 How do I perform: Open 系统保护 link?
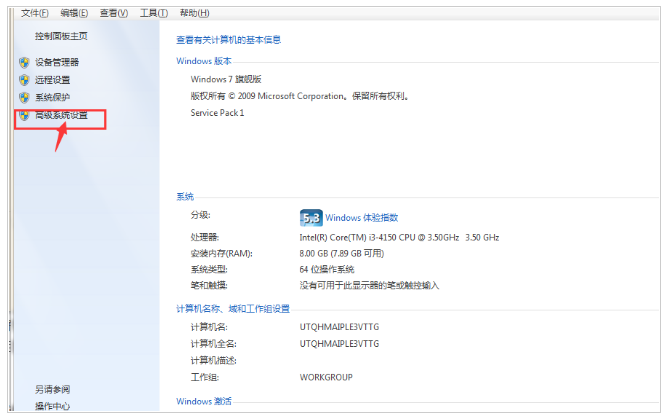[53, 97]
